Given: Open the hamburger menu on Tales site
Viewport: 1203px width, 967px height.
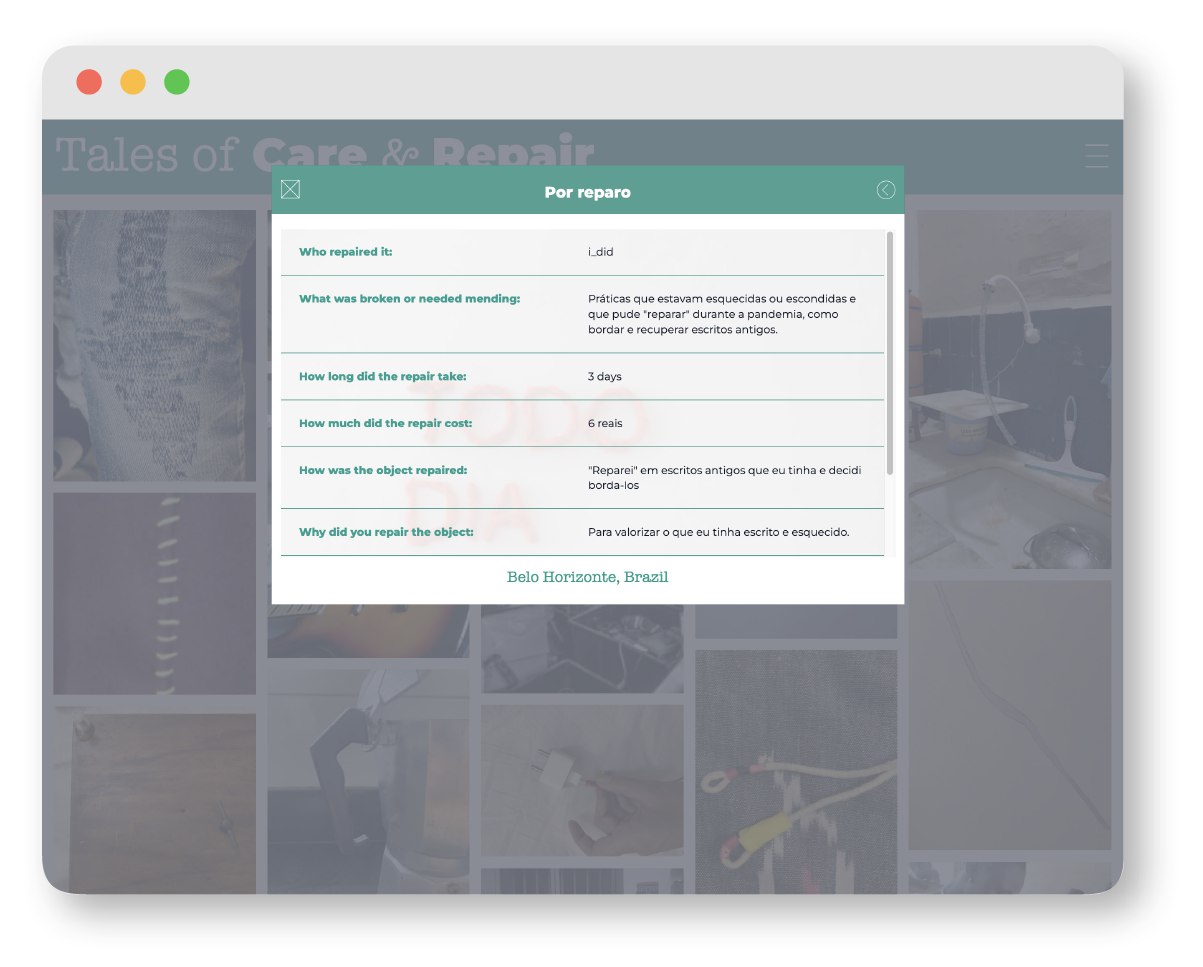Looking at the screenshot, I should click(1097, 156).
